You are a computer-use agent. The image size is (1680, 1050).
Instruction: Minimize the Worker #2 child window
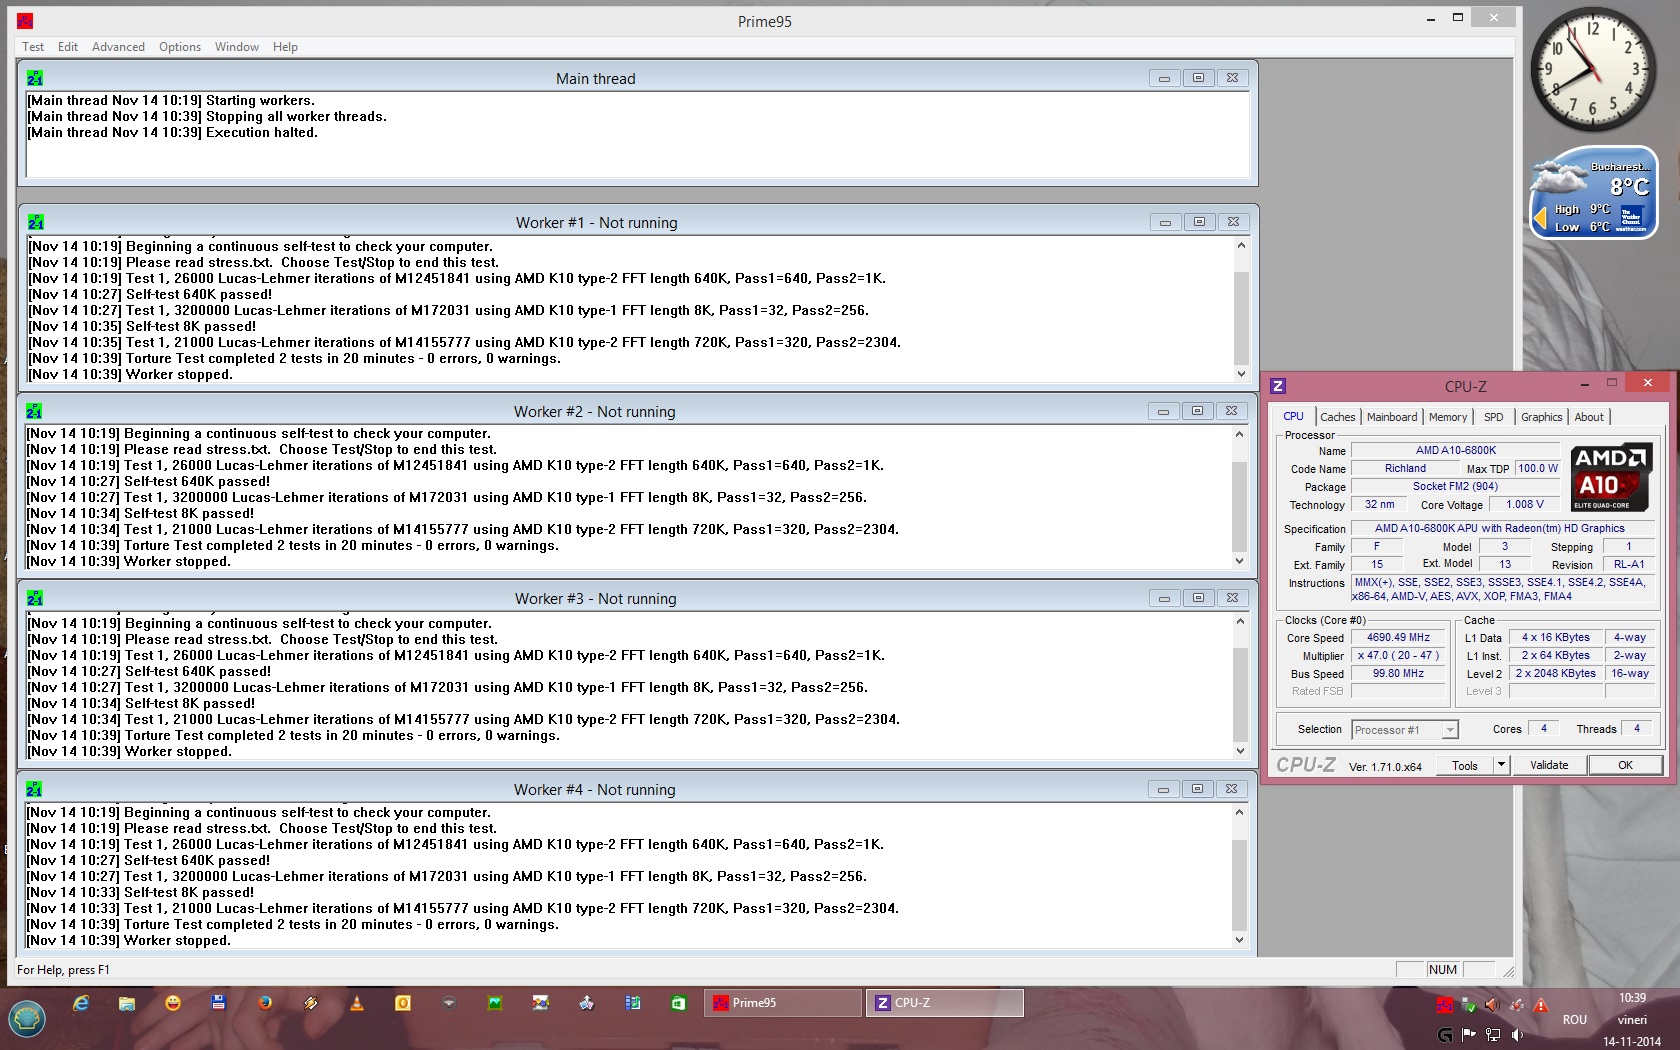tap(1163, 411)
